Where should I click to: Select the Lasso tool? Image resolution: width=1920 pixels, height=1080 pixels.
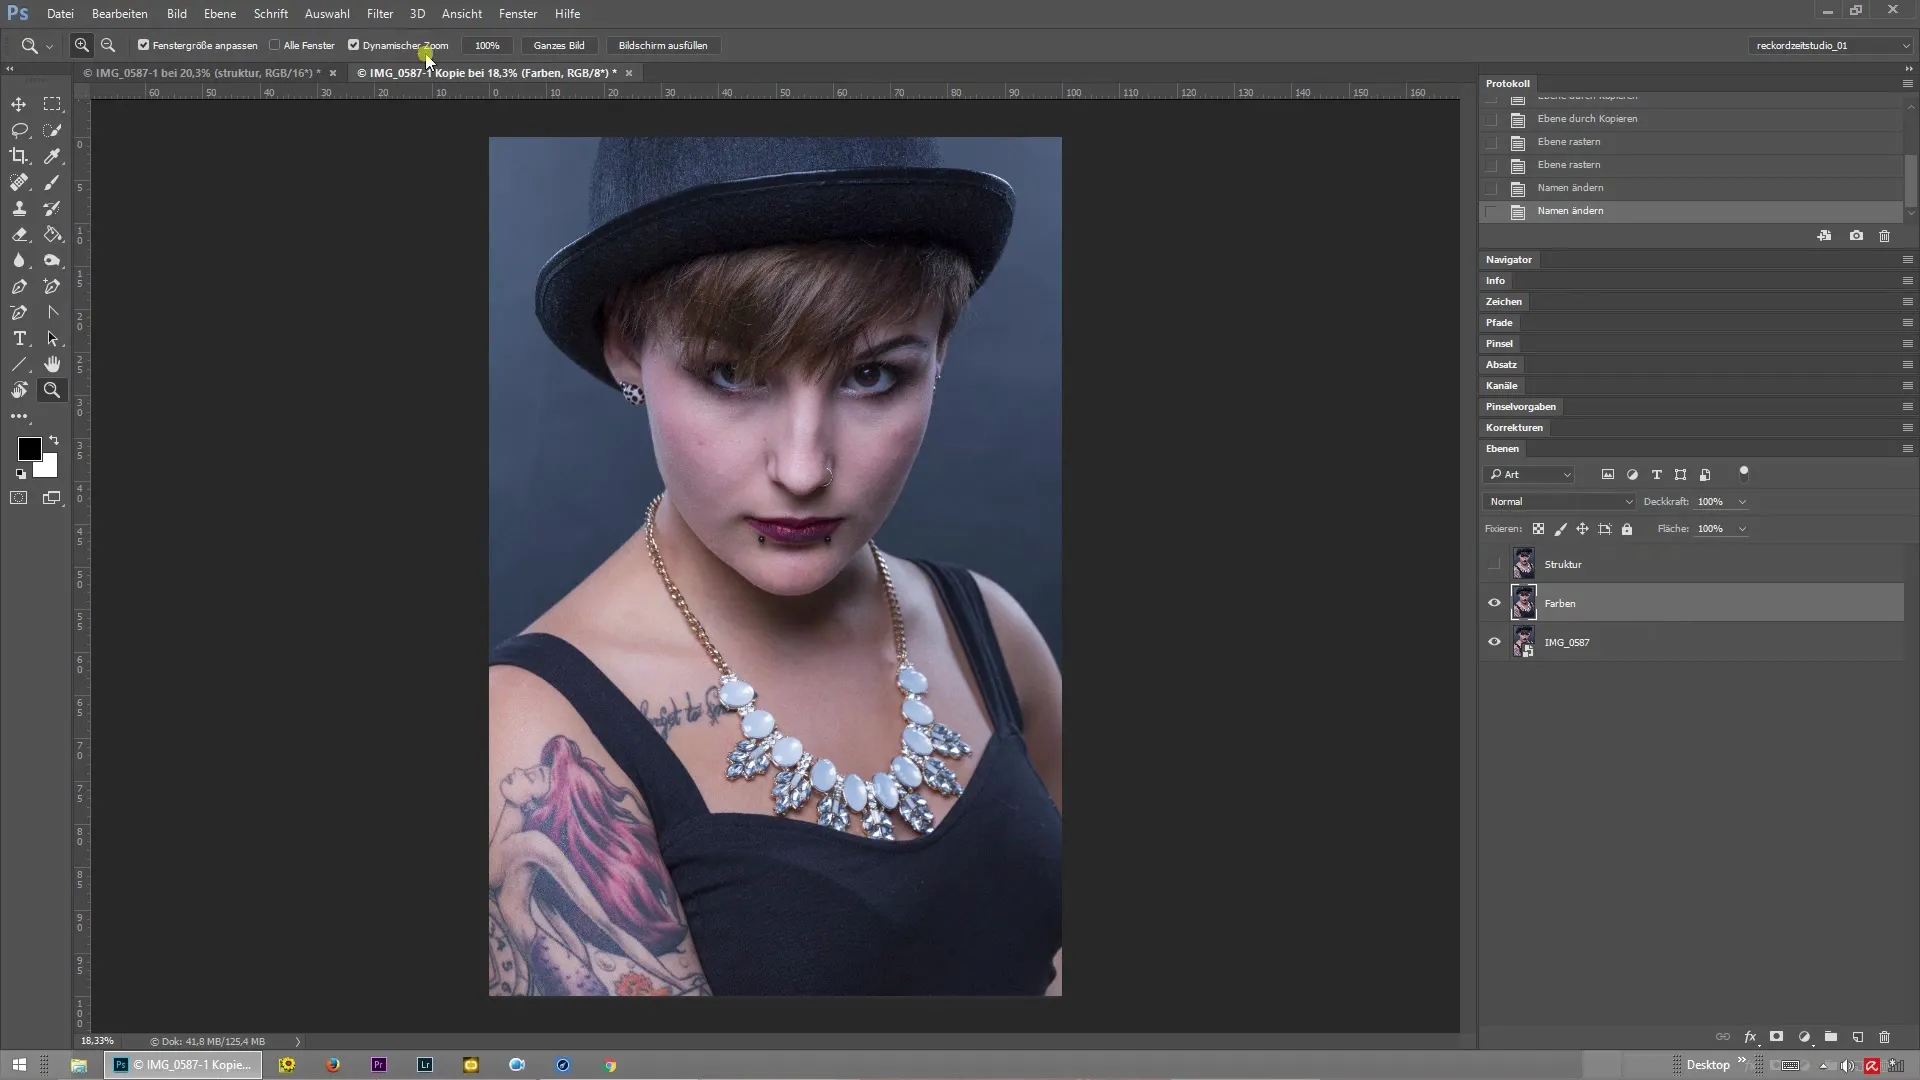[19, 130]
